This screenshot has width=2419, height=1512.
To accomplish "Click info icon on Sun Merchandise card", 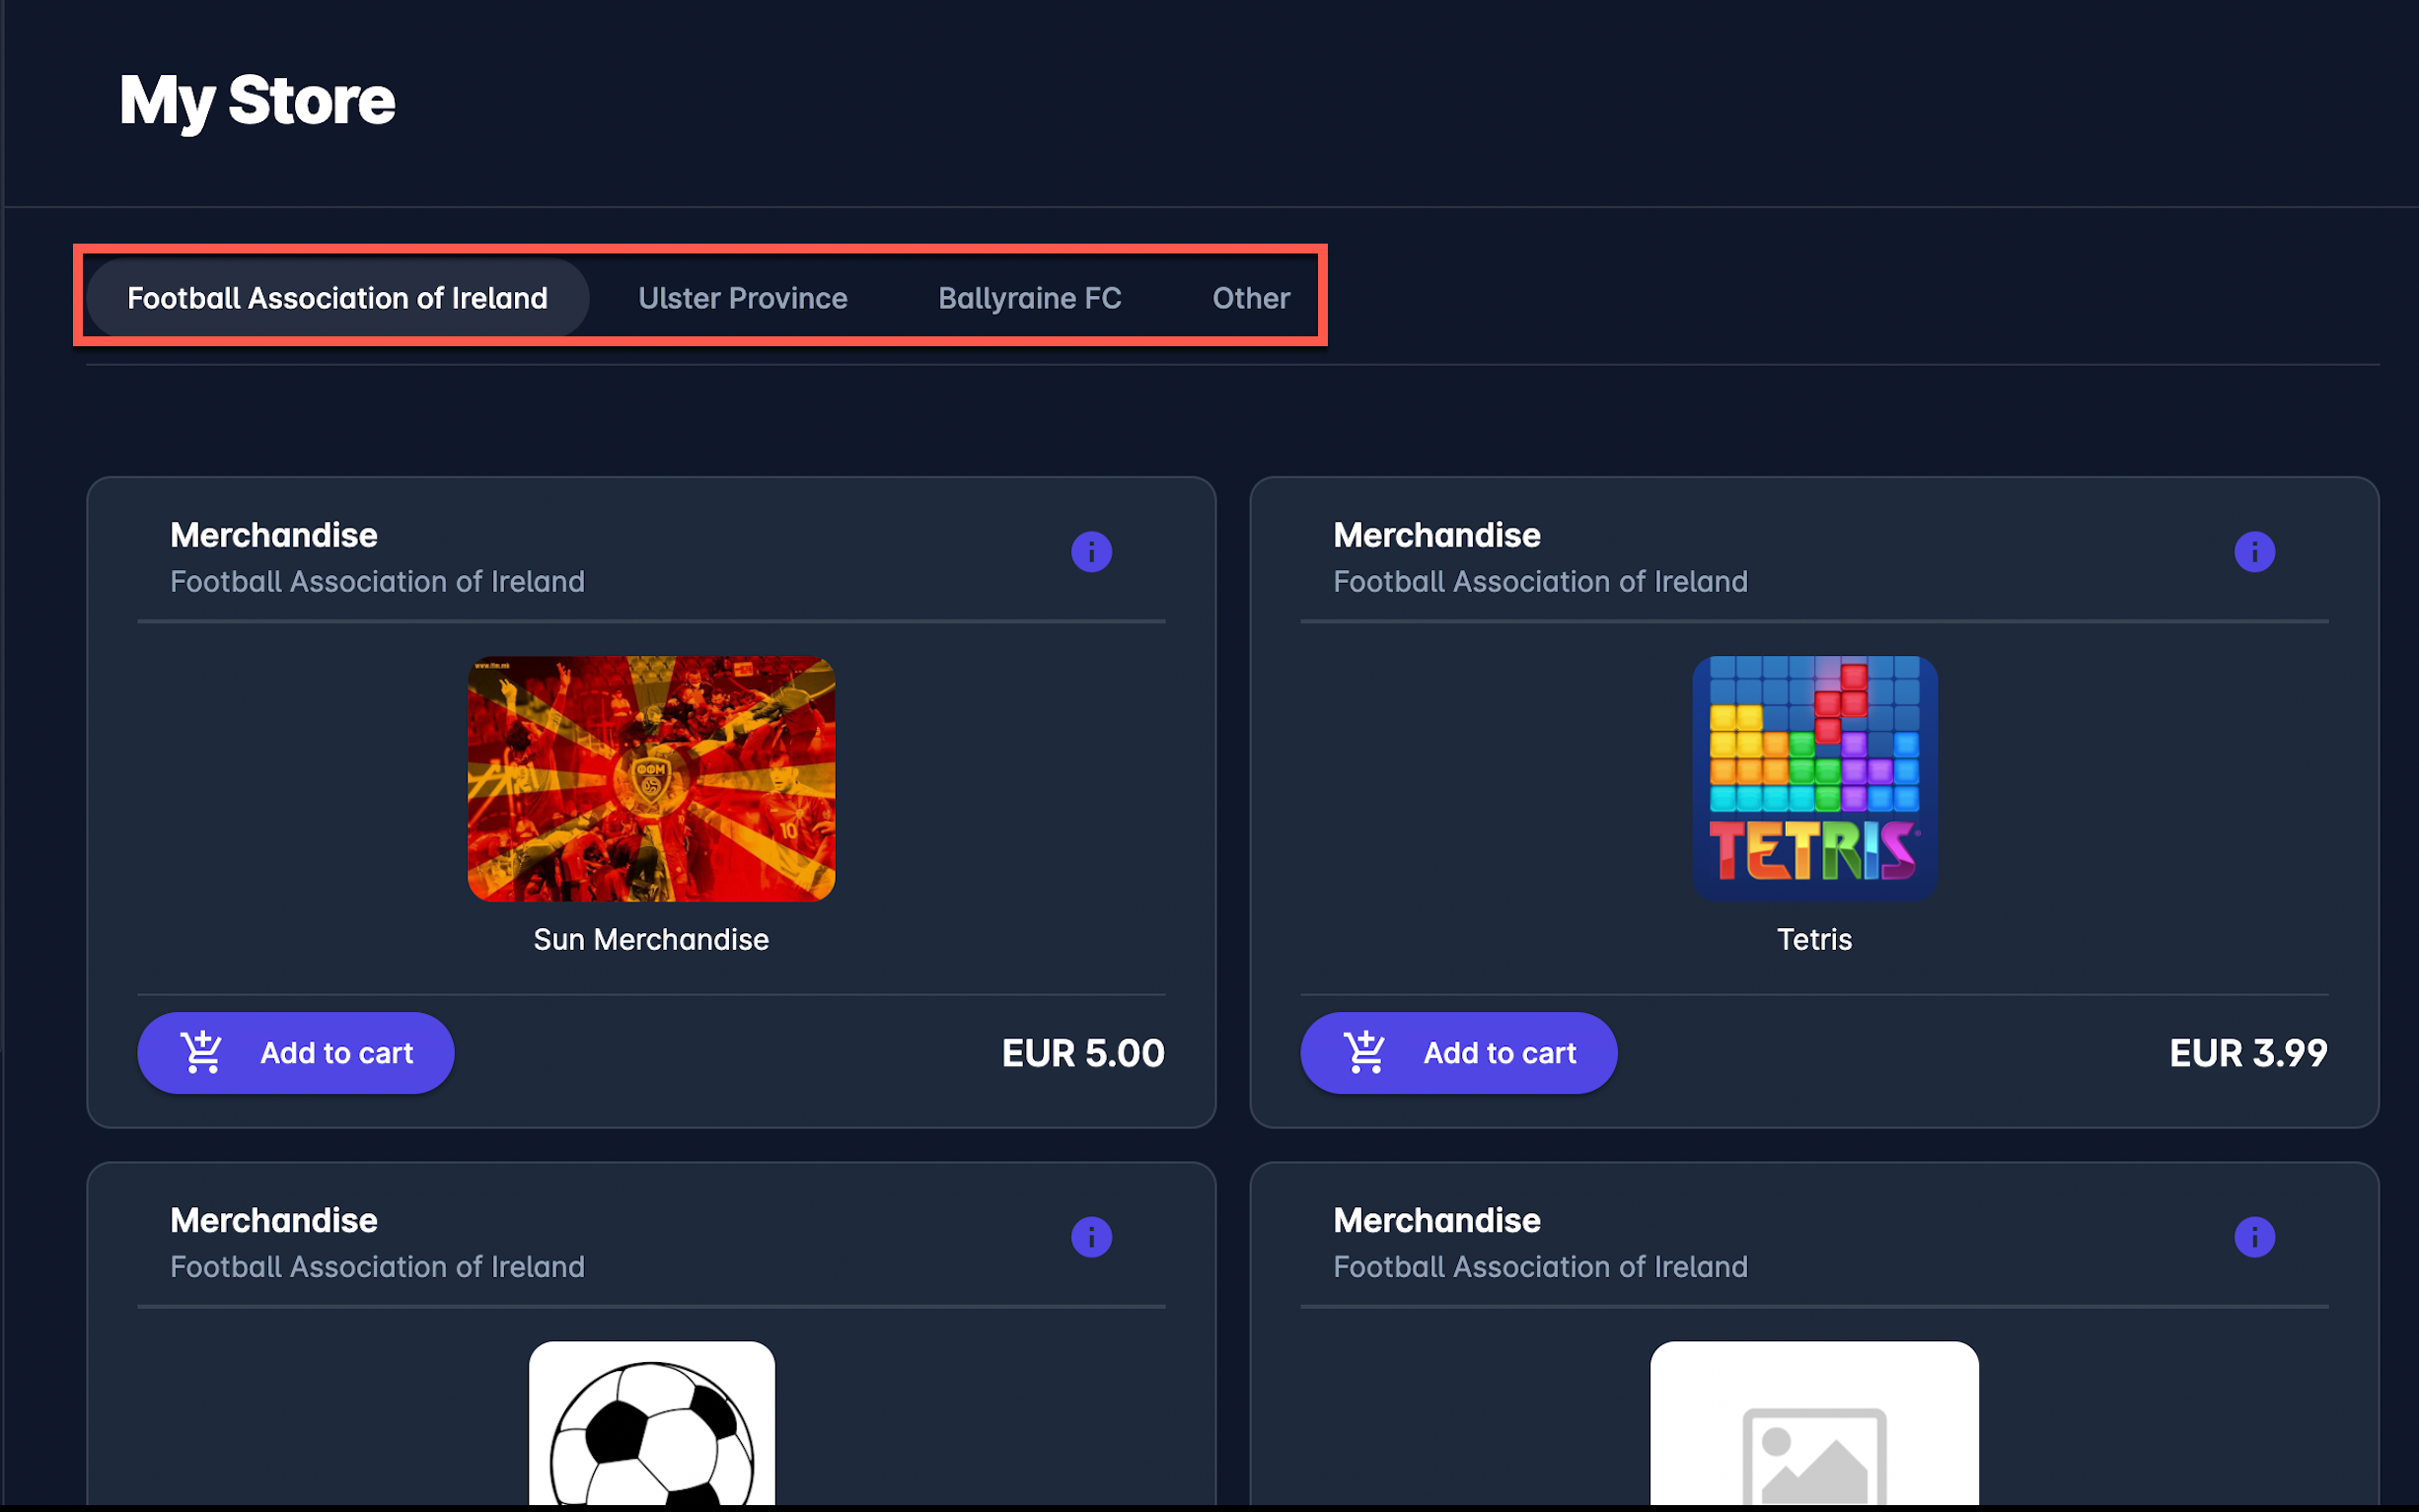I will [x=1091, y=552].
